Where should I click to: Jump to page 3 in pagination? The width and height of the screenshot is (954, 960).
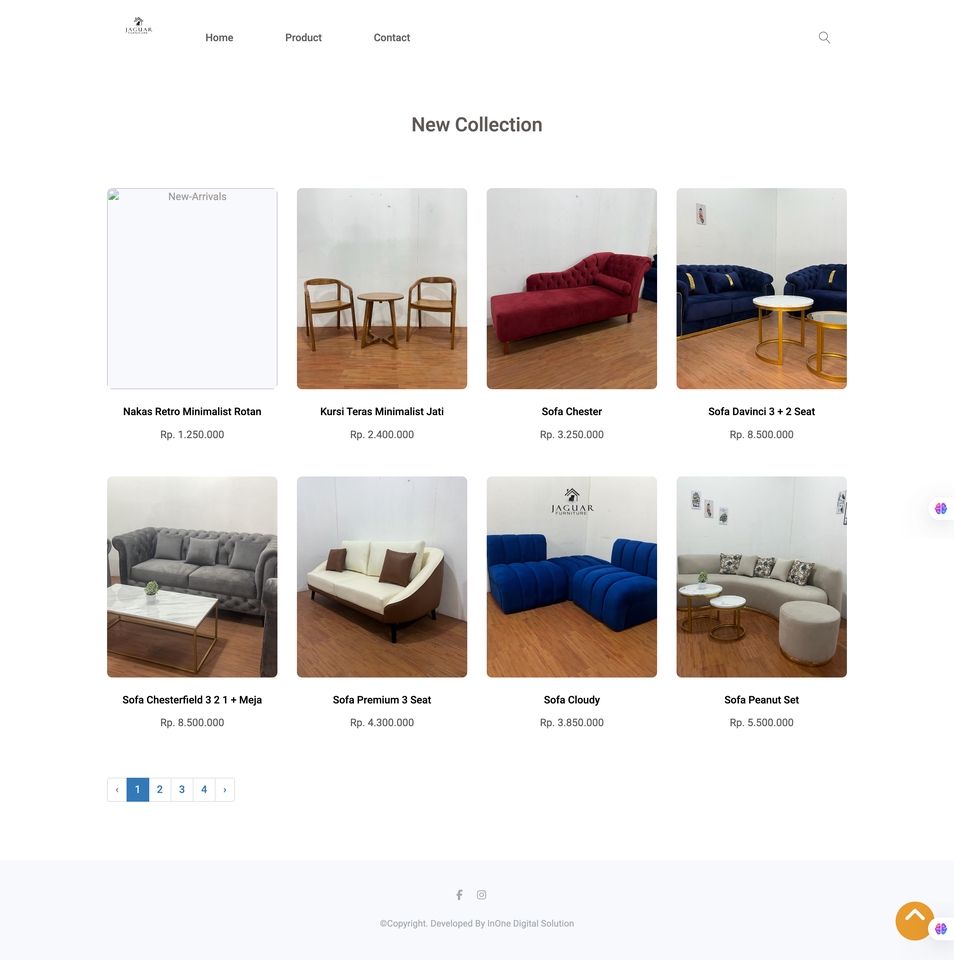click(182, 790)
